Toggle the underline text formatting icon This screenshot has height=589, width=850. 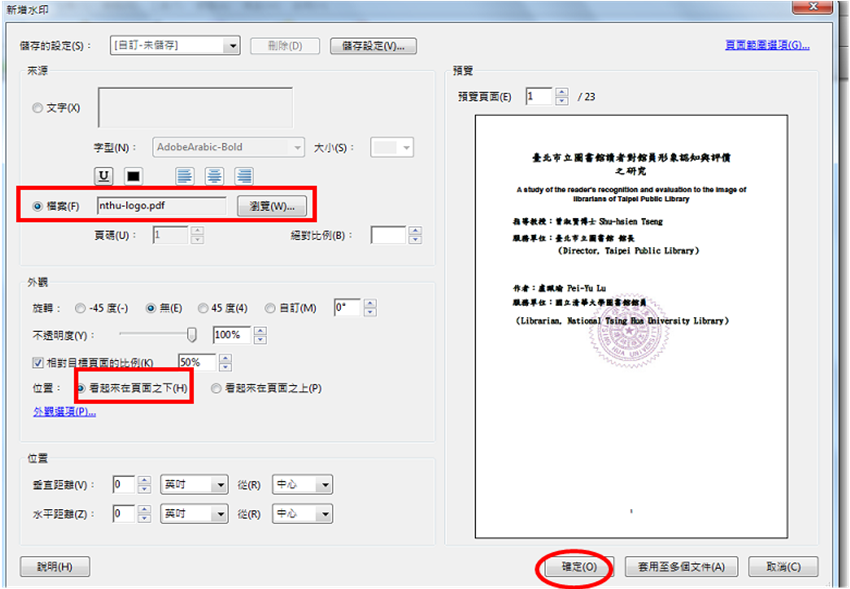point(103,176)
